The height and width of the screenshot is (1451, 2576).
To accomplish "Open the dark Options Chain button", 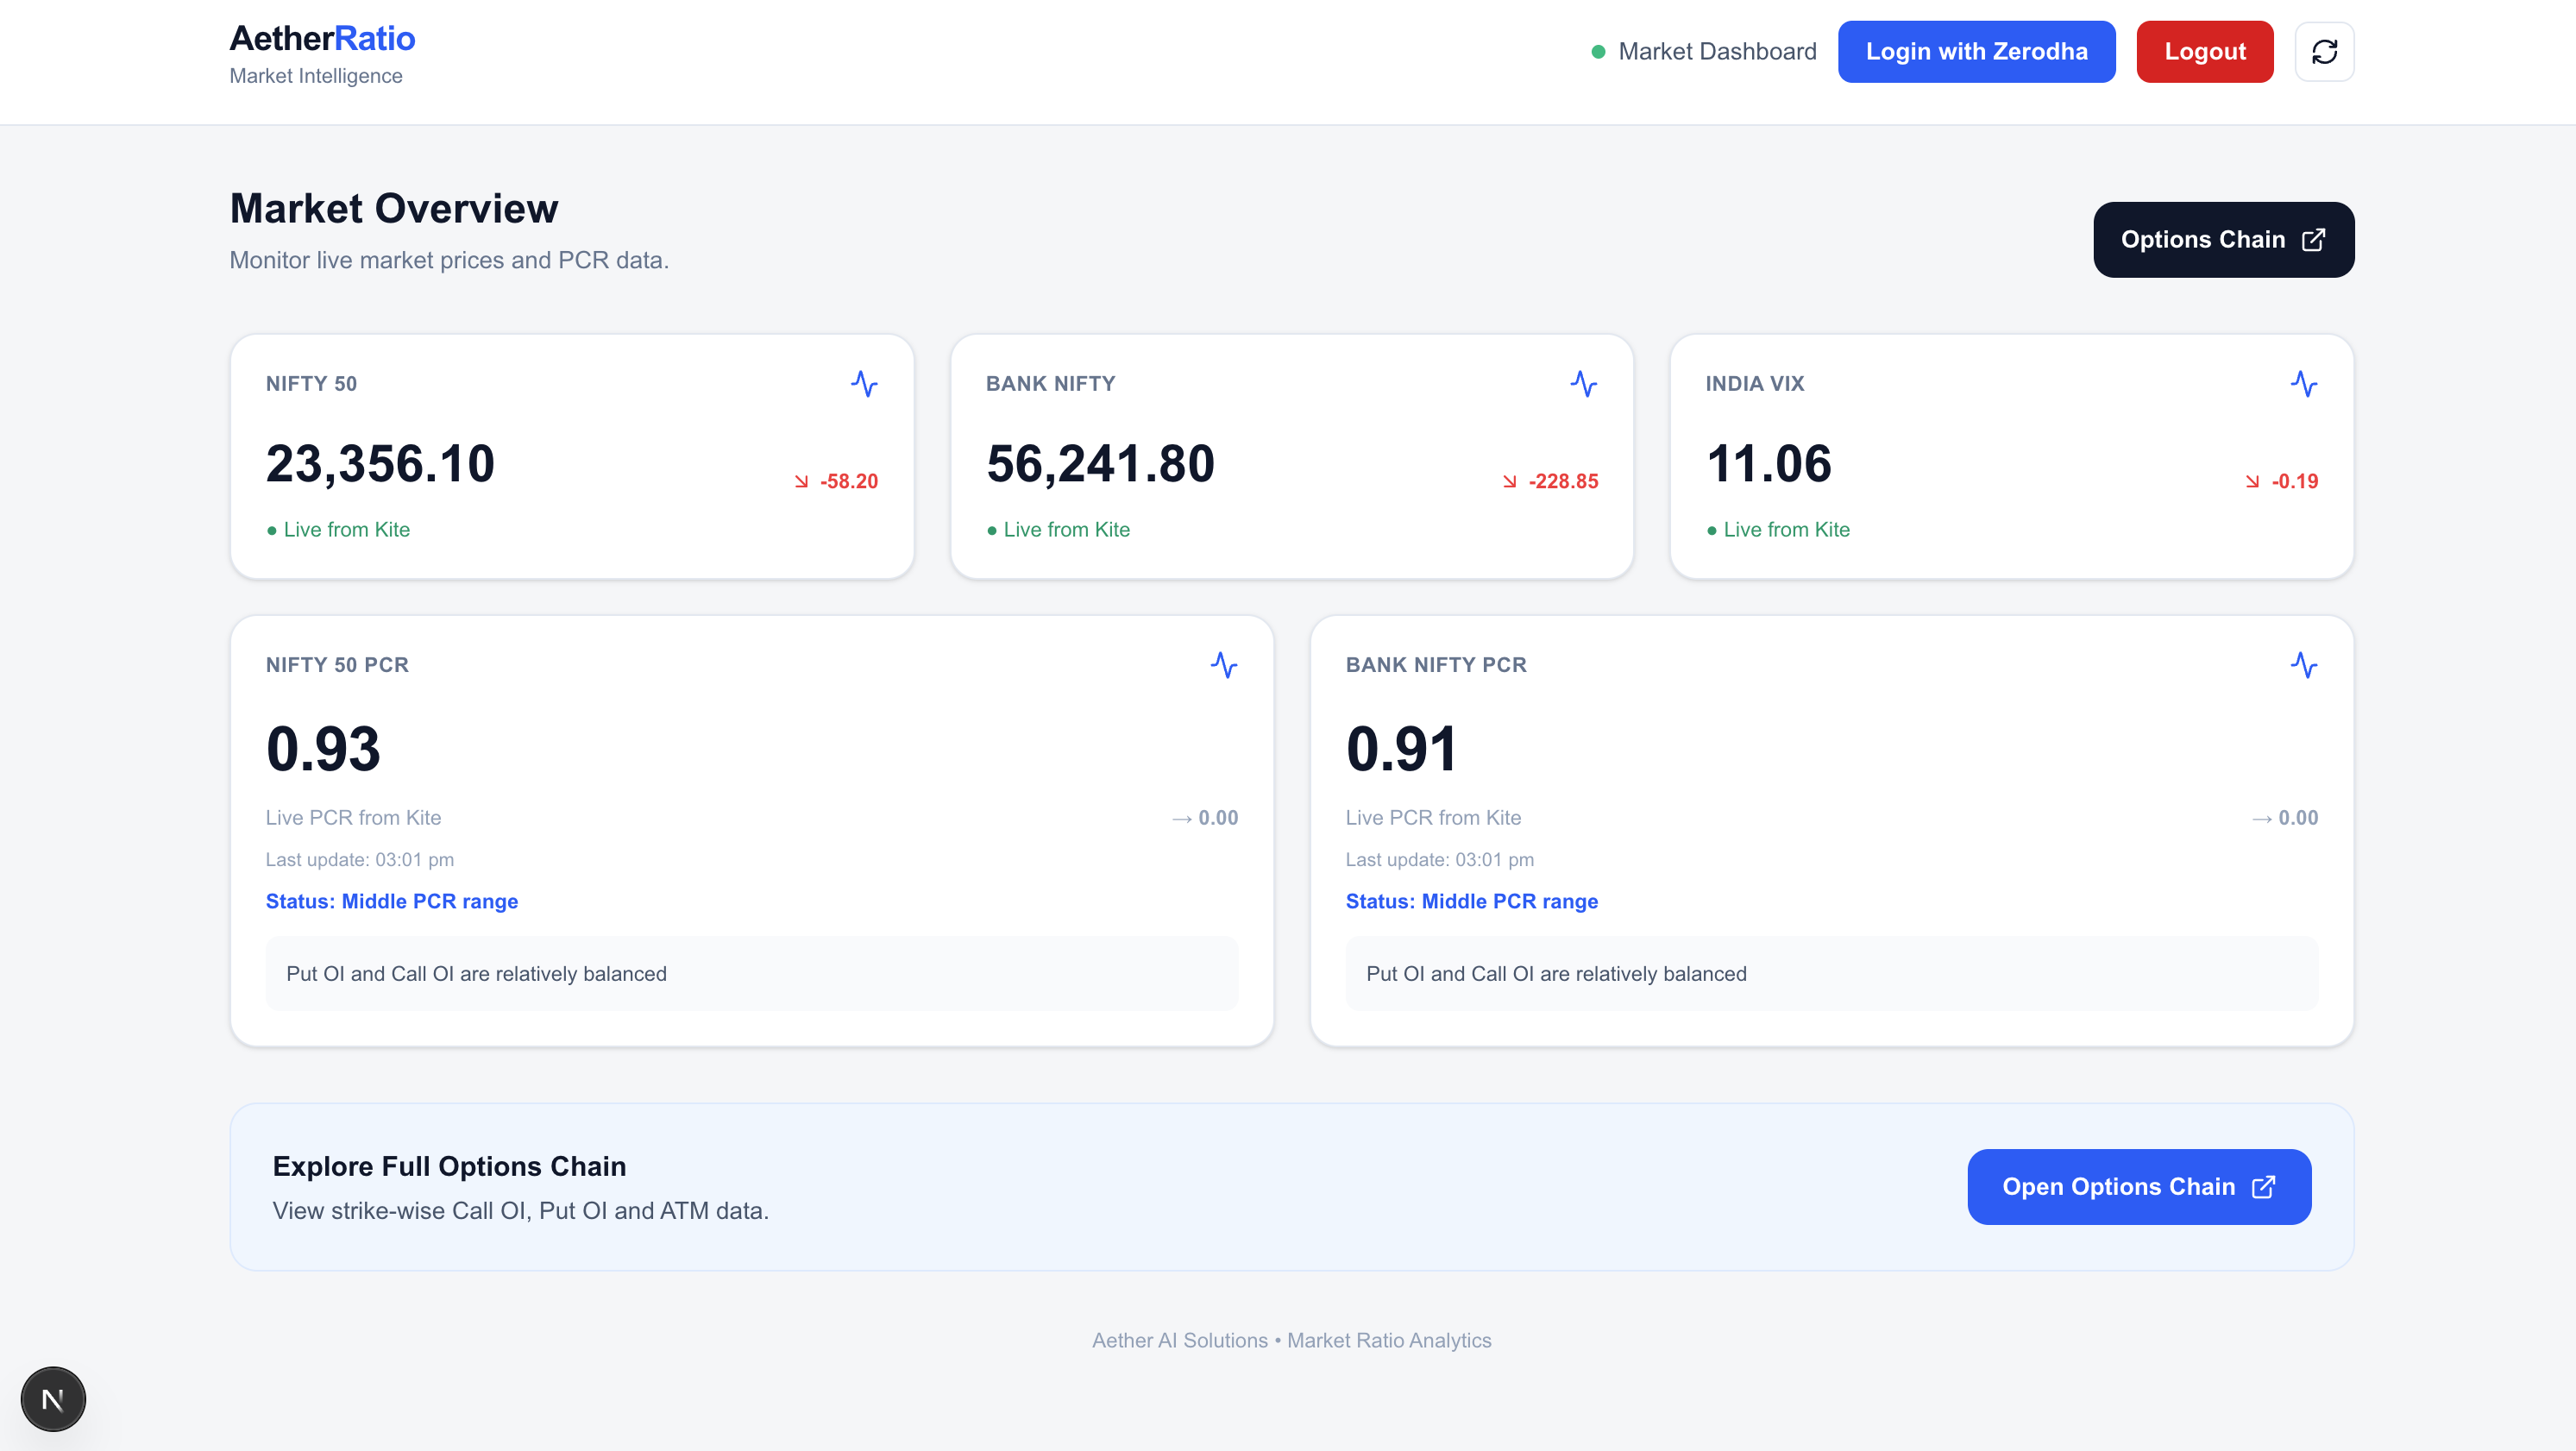I will click(2223, 240).
